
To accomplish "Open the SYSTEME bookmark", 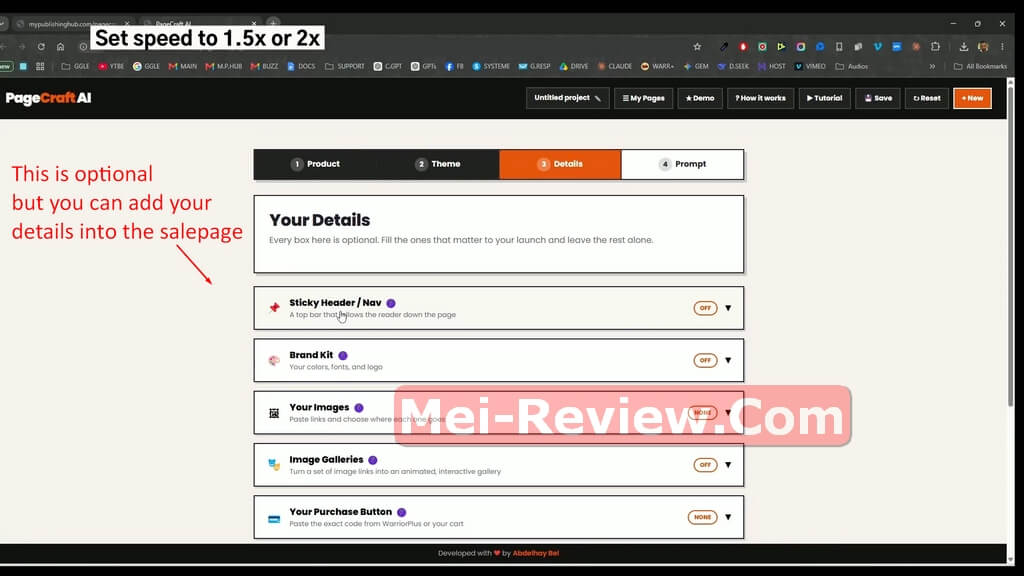I will 491,66.
